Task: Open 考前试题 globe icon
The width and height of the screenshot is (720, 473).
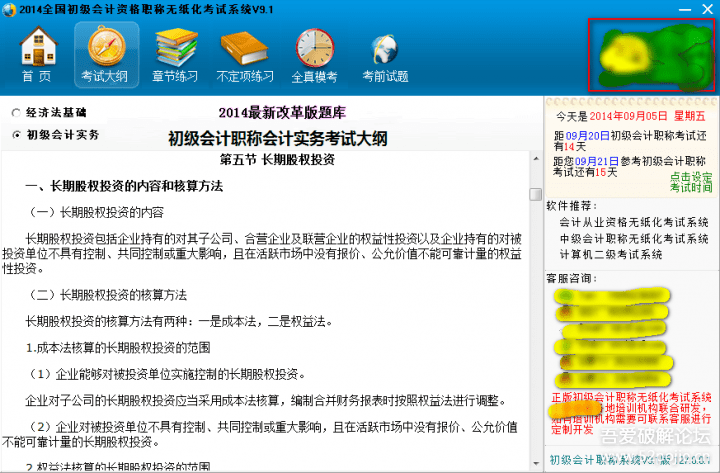Action: [x=385, y=54]
